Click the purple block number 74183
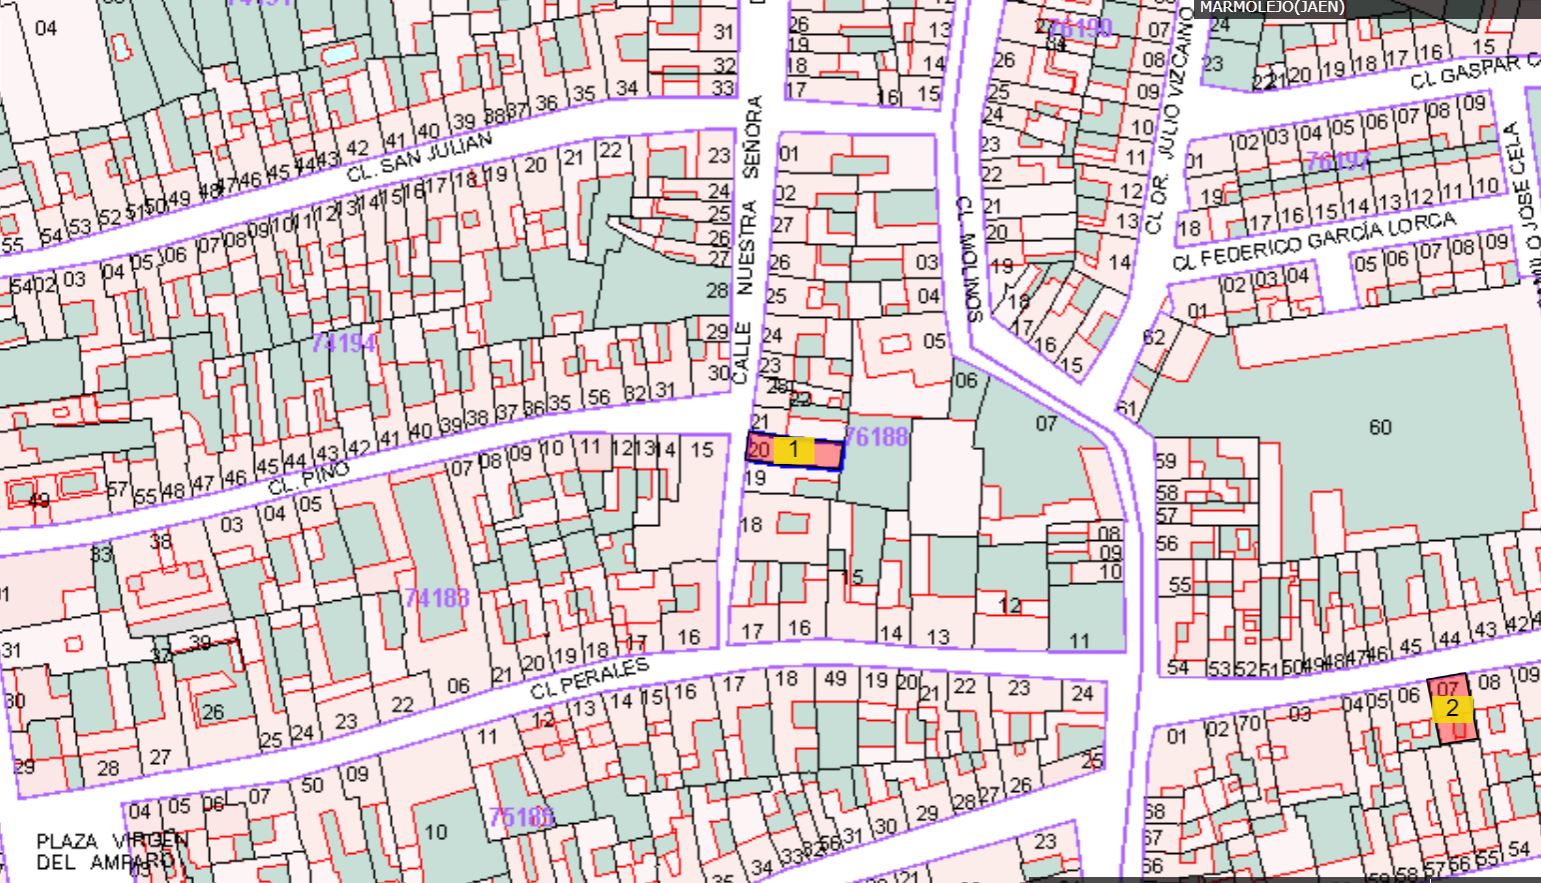Screen dimensions: 1541x883 437,598
